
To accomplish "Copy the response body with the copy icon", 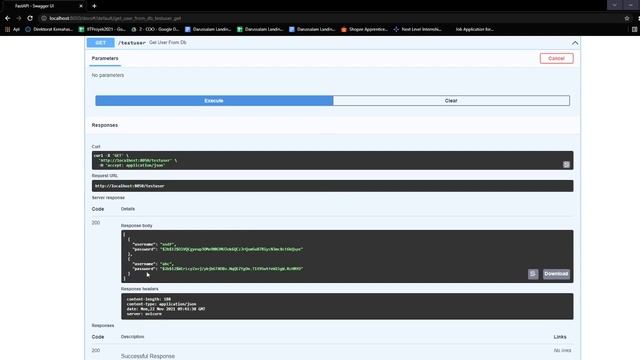I will 533,274.
